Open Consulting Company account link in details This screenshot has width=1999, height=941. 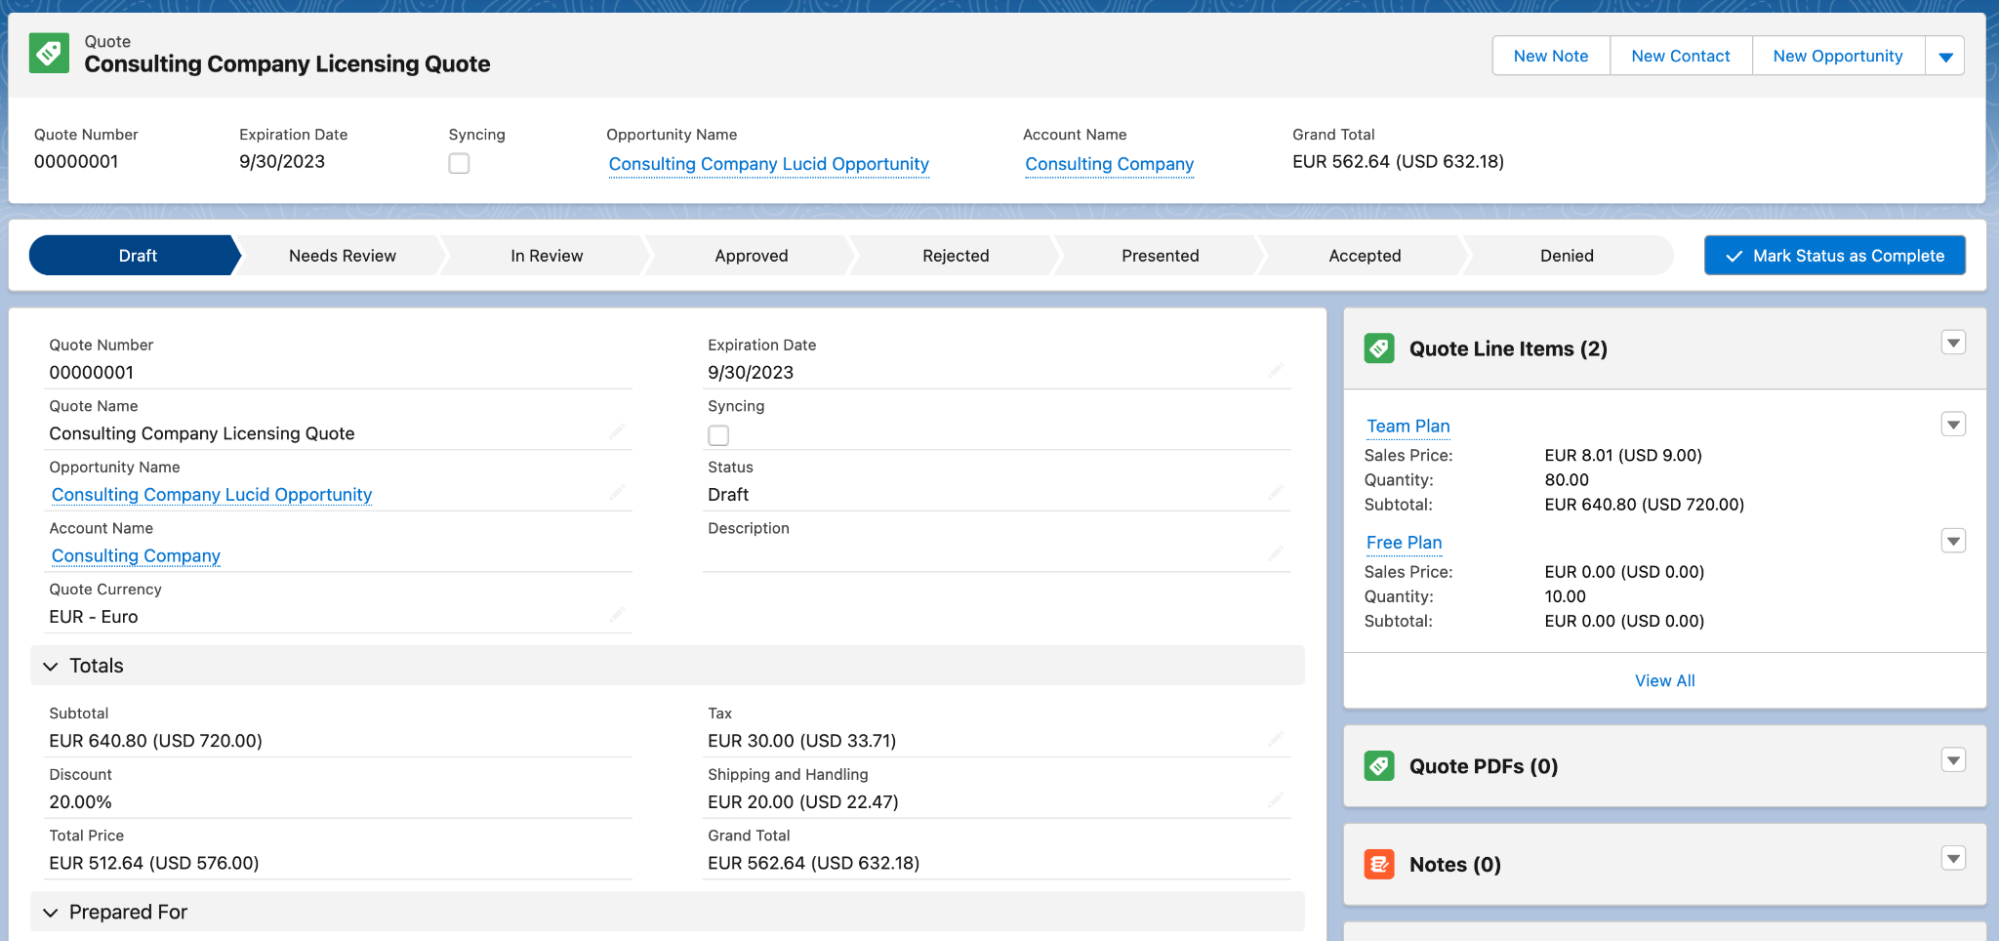click(x=136, y=555)
